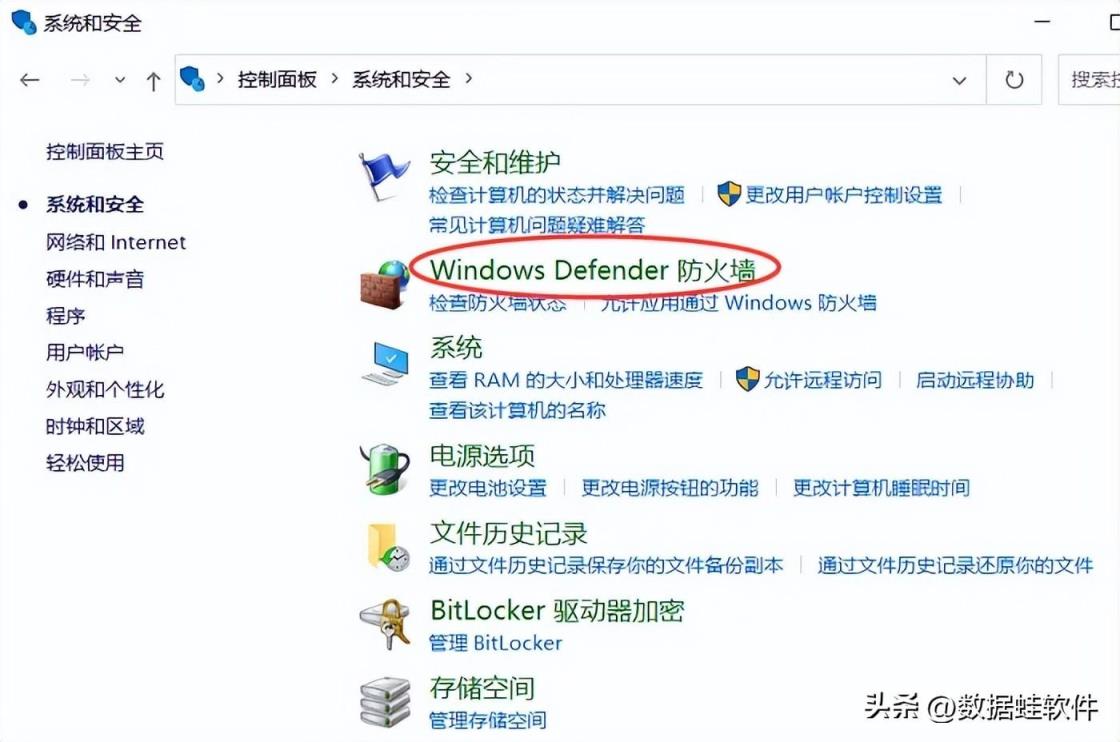
Task: Click the Power Options battery icon
Action: 385,468
